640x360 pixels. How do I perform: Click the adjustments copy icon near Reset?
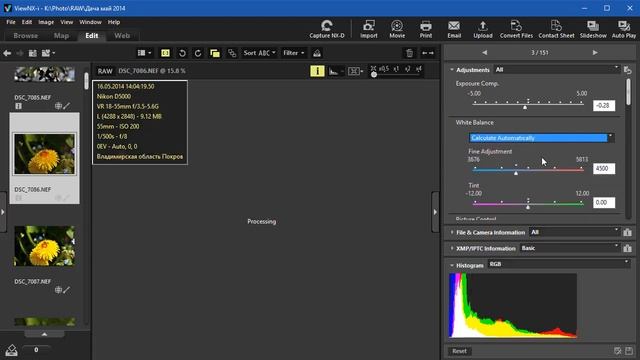(x=618, y=351)
